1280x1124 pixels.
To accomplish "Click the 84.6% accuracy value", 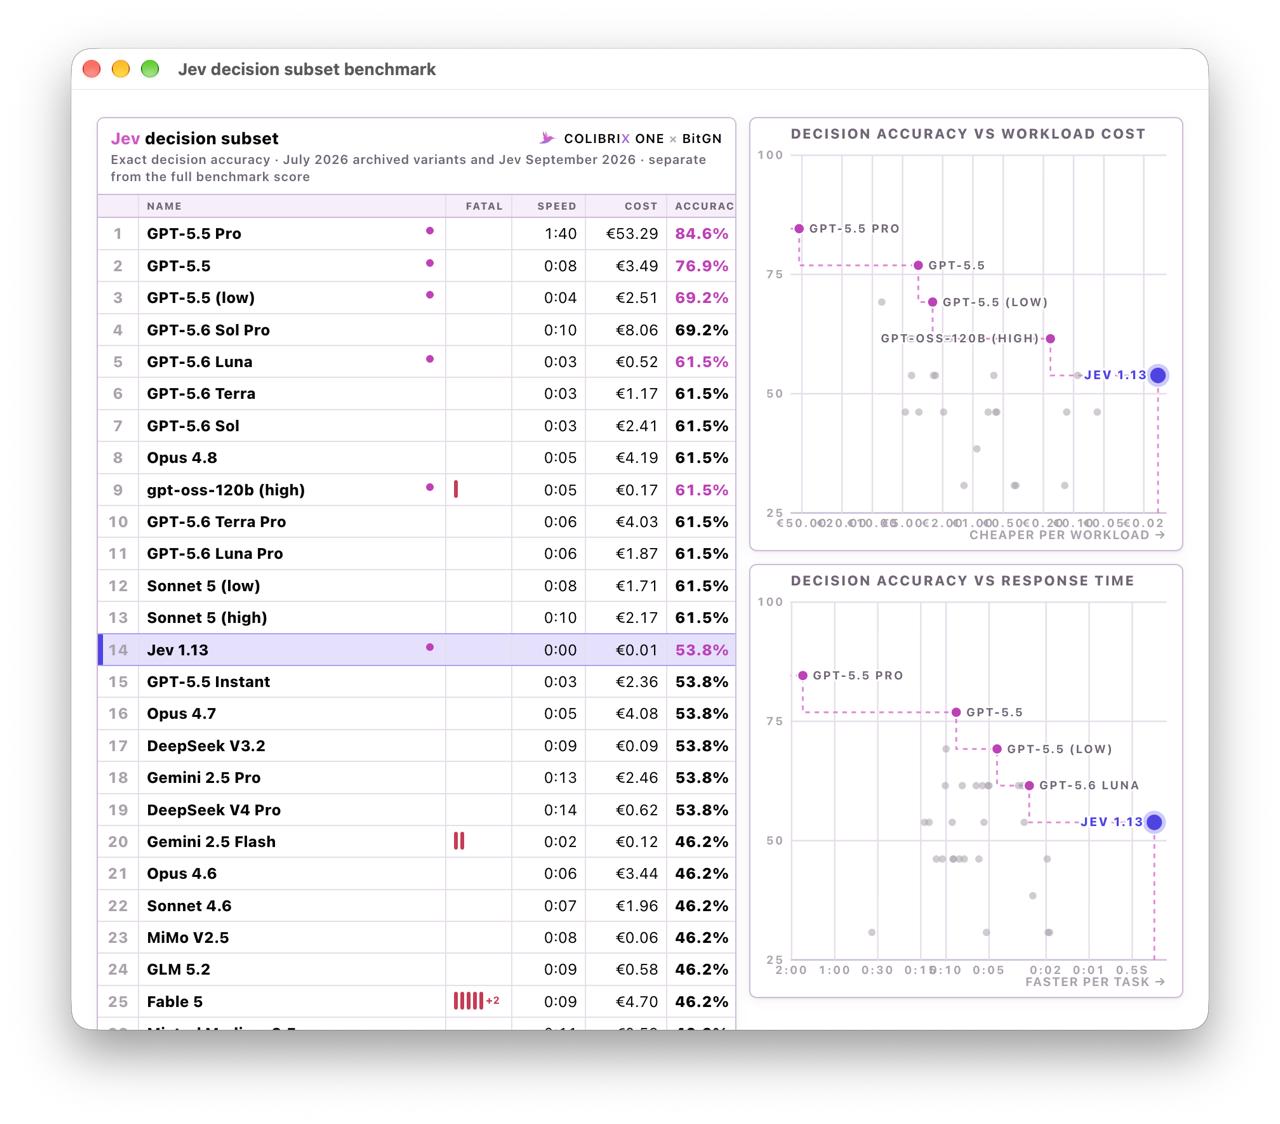I will (702, 234).
